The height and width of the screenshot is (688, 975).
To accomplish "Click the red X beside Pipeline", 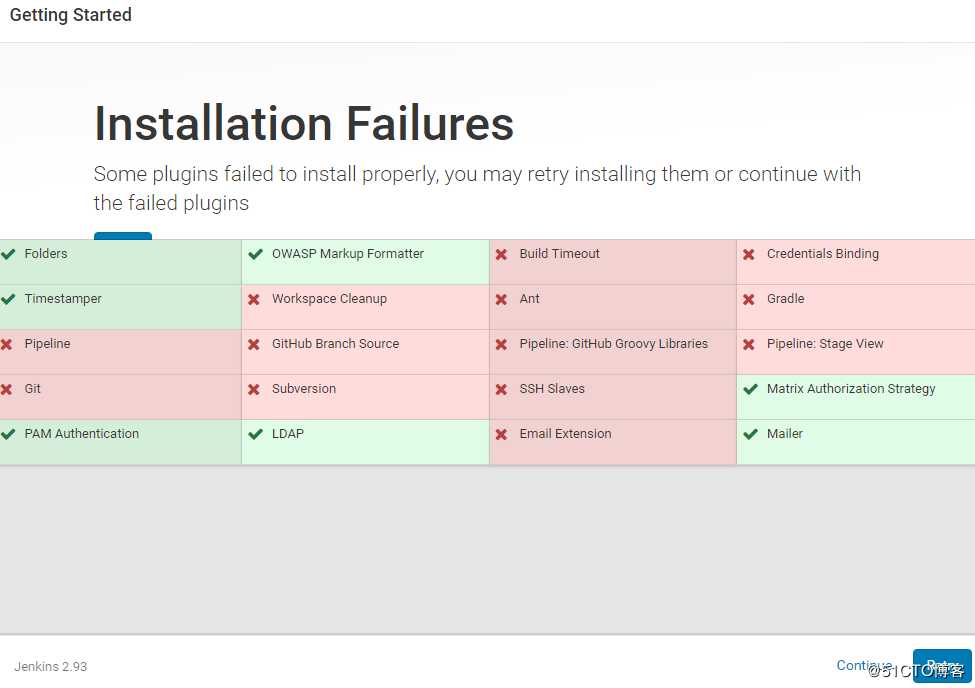I will coord(7,344).
